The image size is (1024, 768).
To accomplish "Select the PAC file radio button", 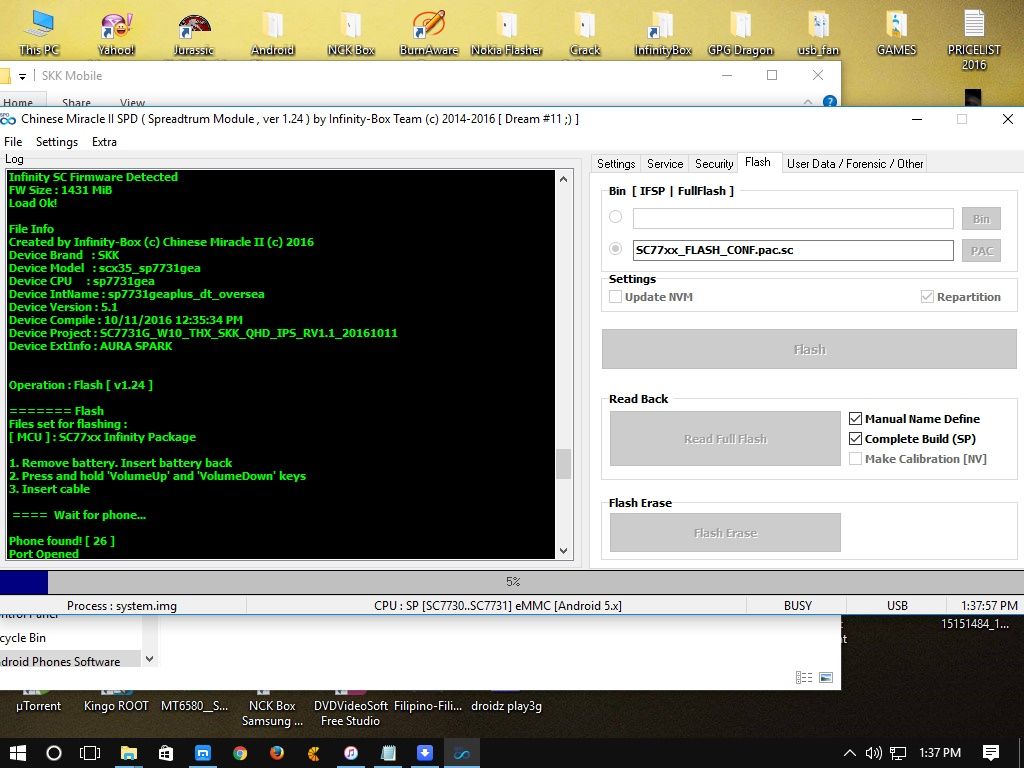I will click(615, 249).
